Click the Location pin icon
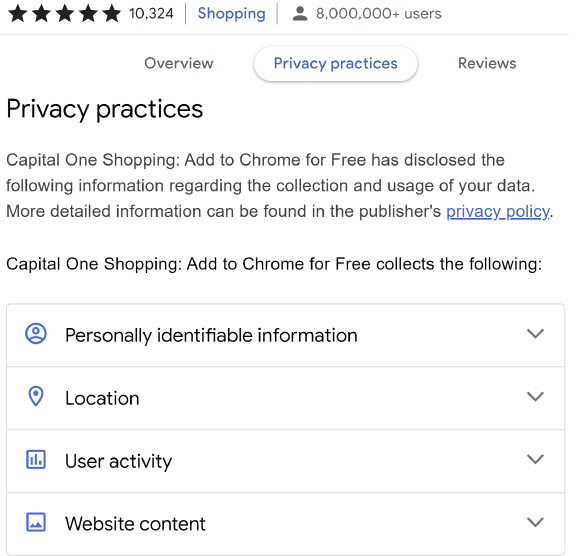This screenshot has width=576, height=556. 36,396
